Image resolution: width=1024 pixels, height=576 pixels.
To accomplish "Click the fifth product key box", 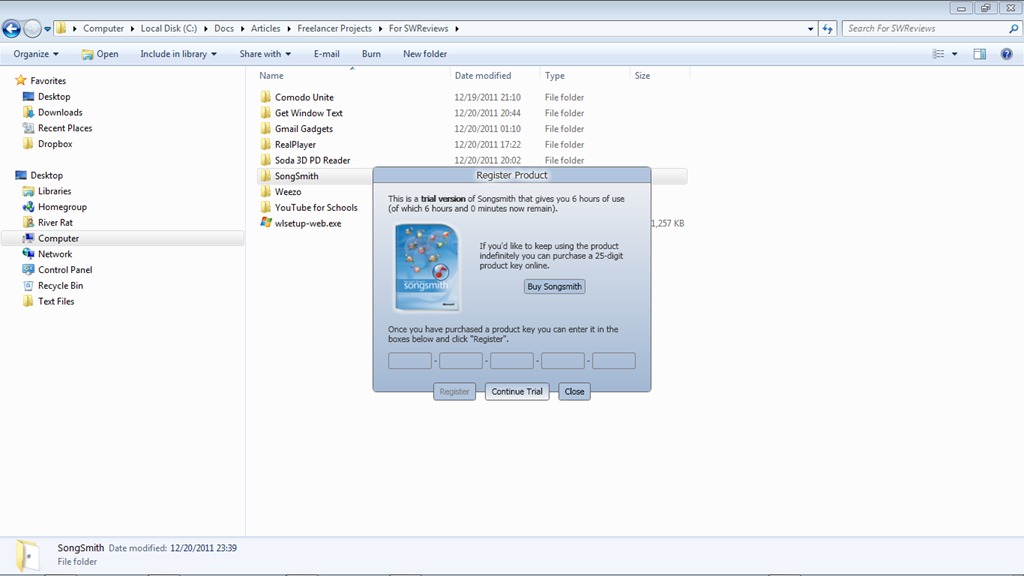I will pyautogui.click(x=614, y=360).
